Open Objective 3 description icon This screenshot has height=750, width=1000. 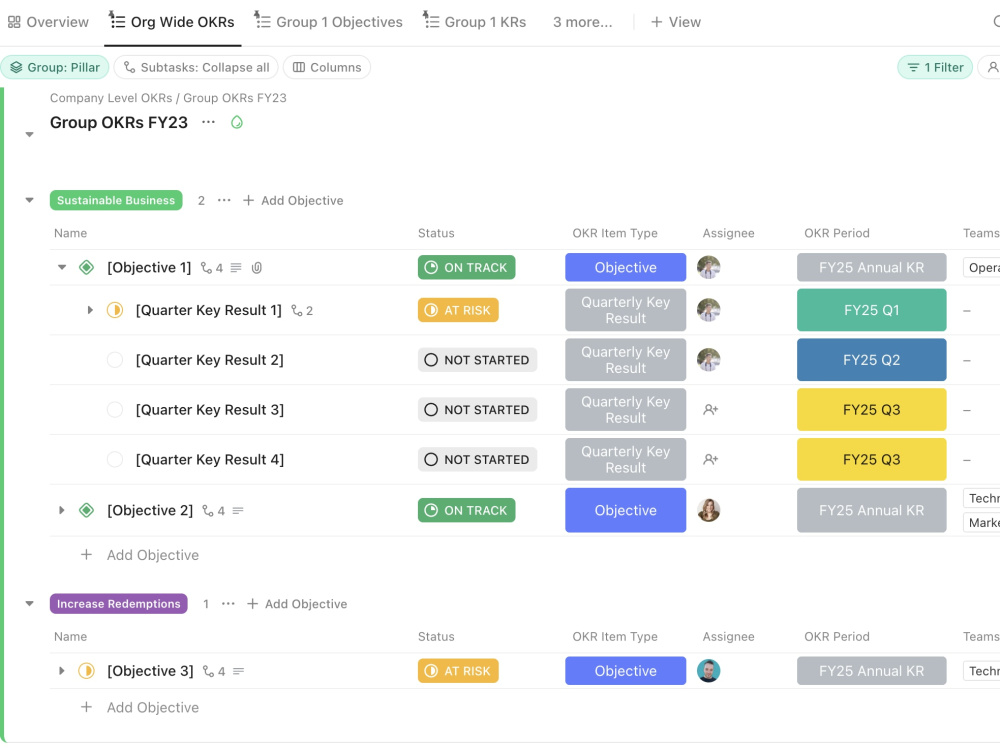click(239, 672)
